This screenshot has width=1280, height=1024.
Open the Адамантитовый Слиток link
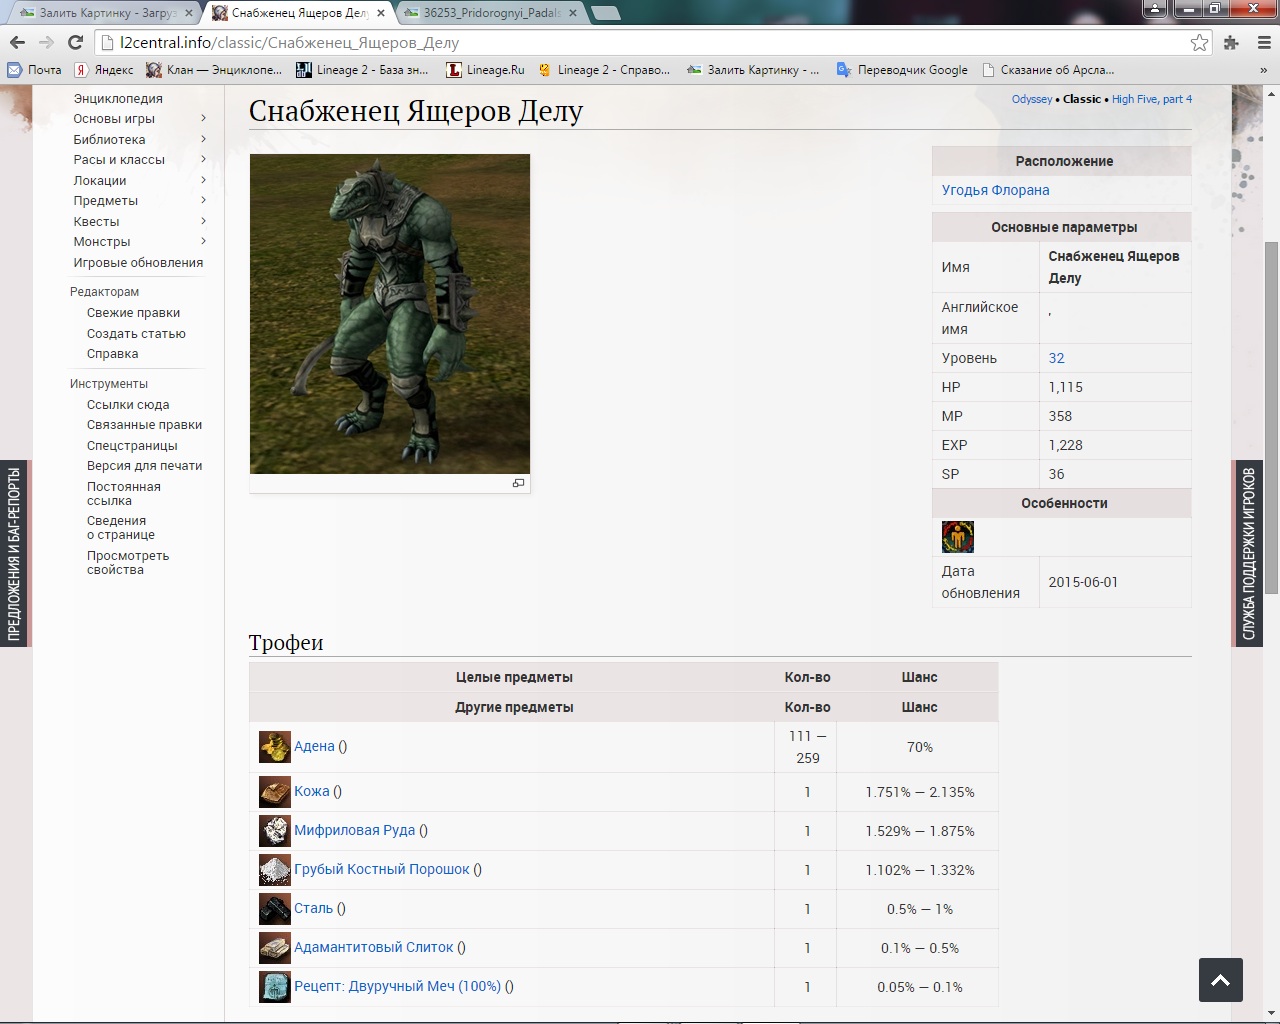(x=373, y=947)
